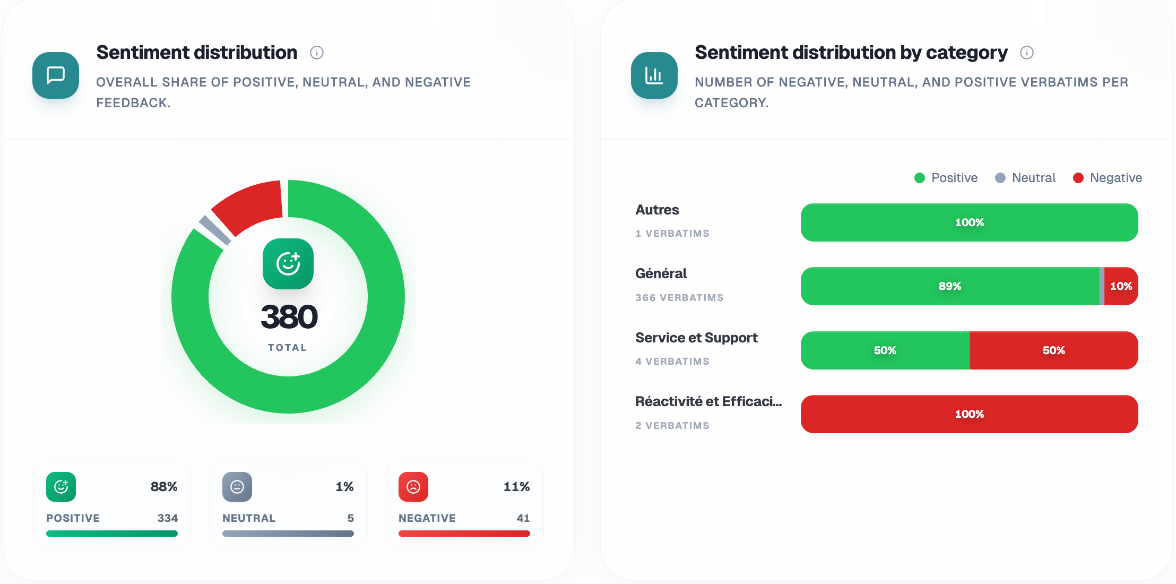Click the gray Neutral progress bar

point(288,534)
